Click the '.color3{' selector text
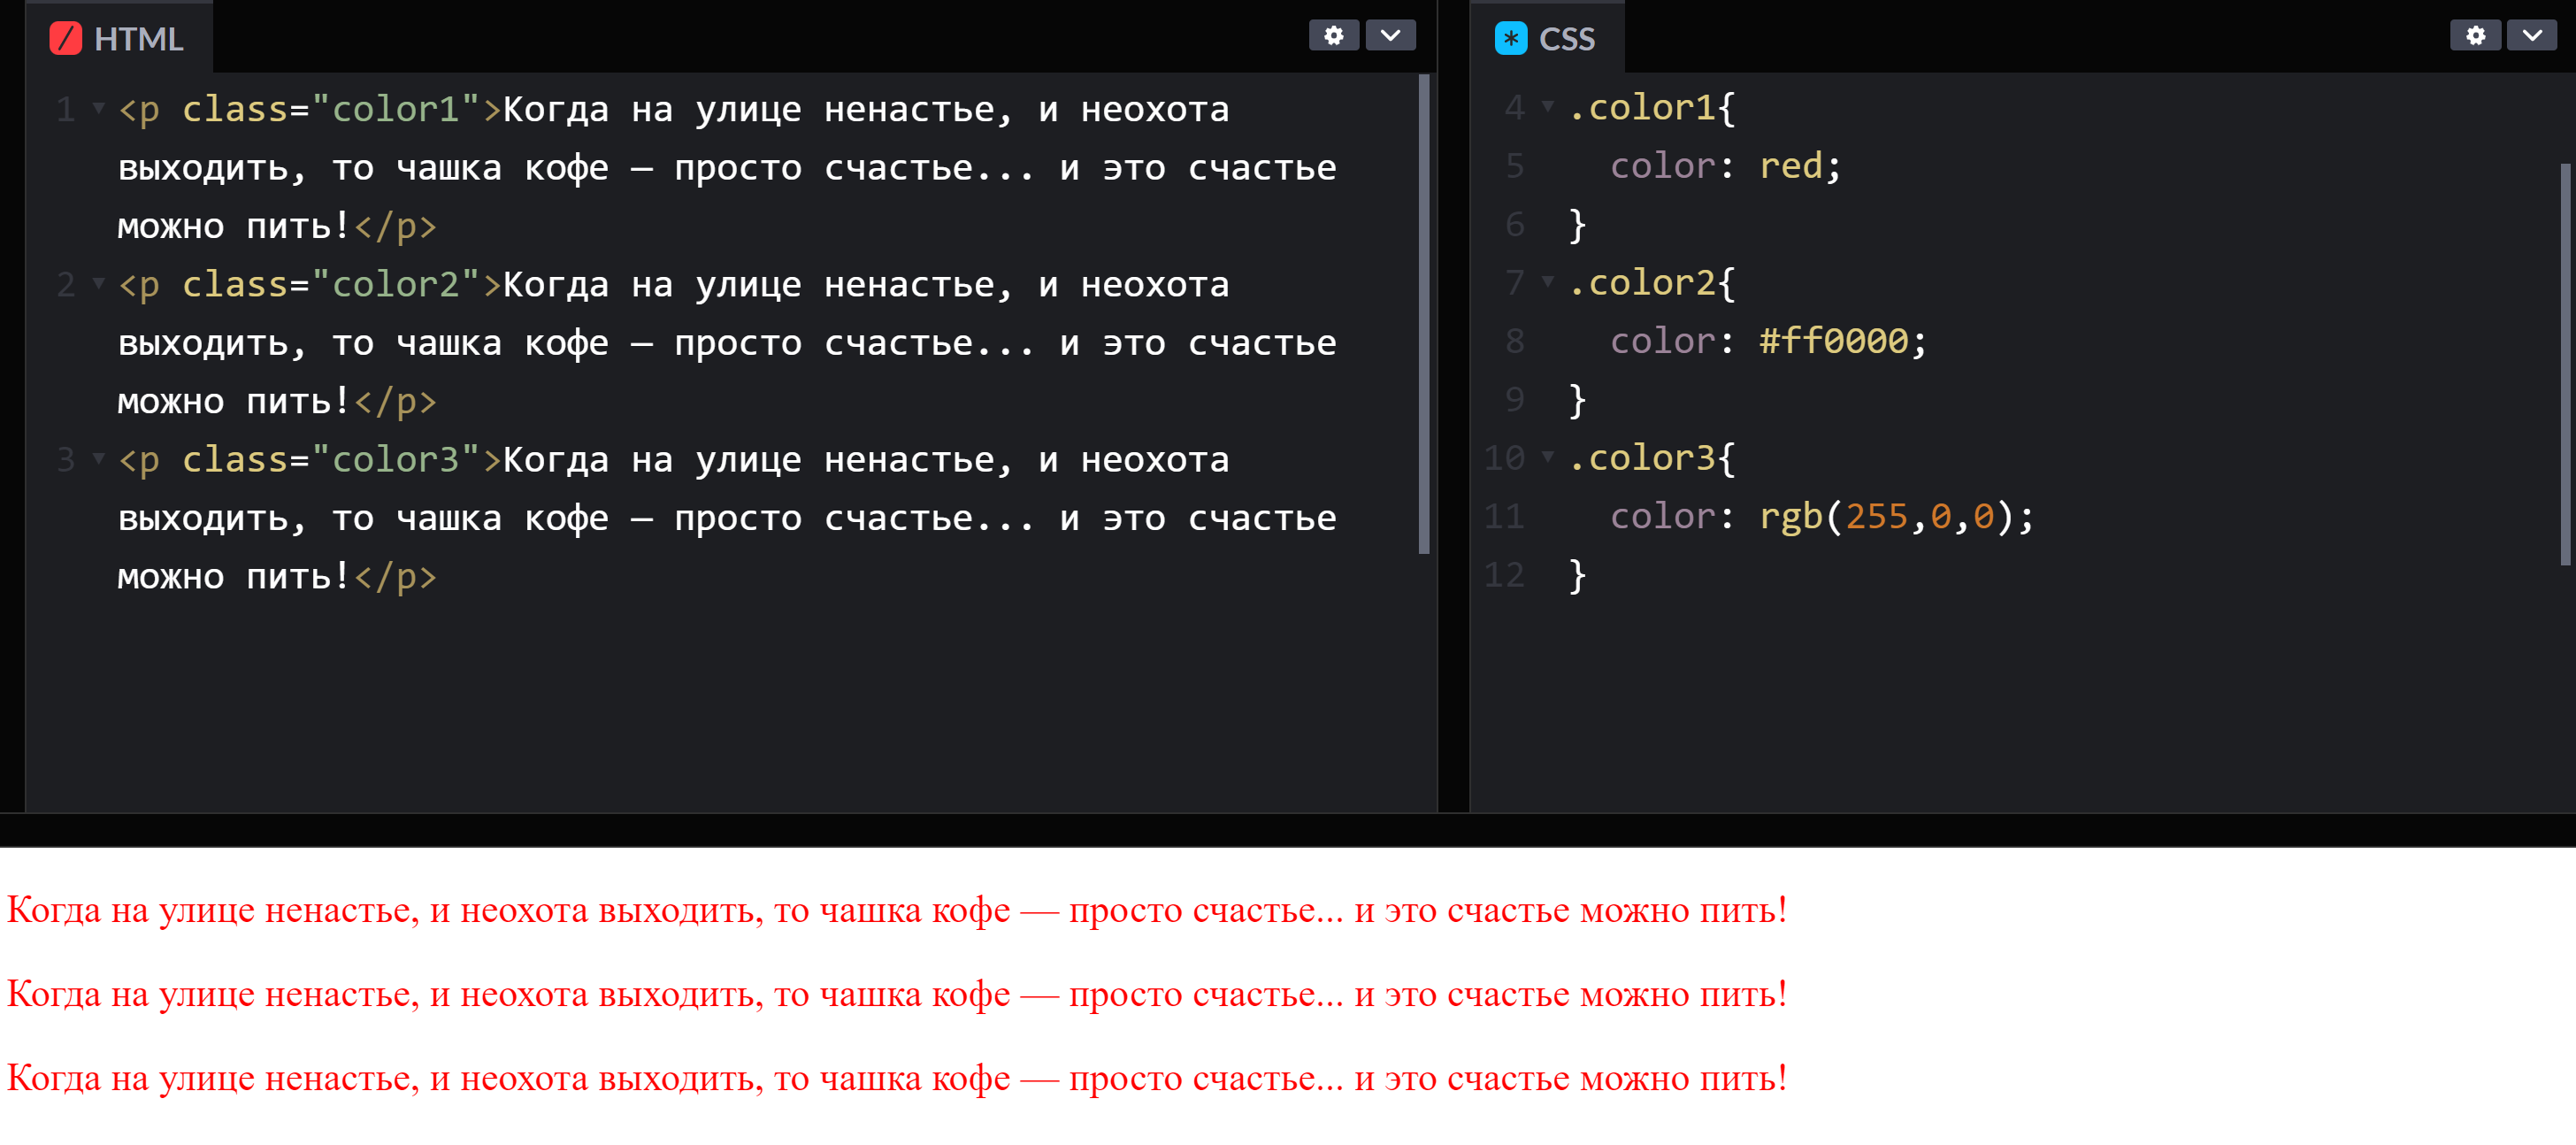Image resolution: width=2576 pixels, height=1145 pixels. [x=1652, y=458]
